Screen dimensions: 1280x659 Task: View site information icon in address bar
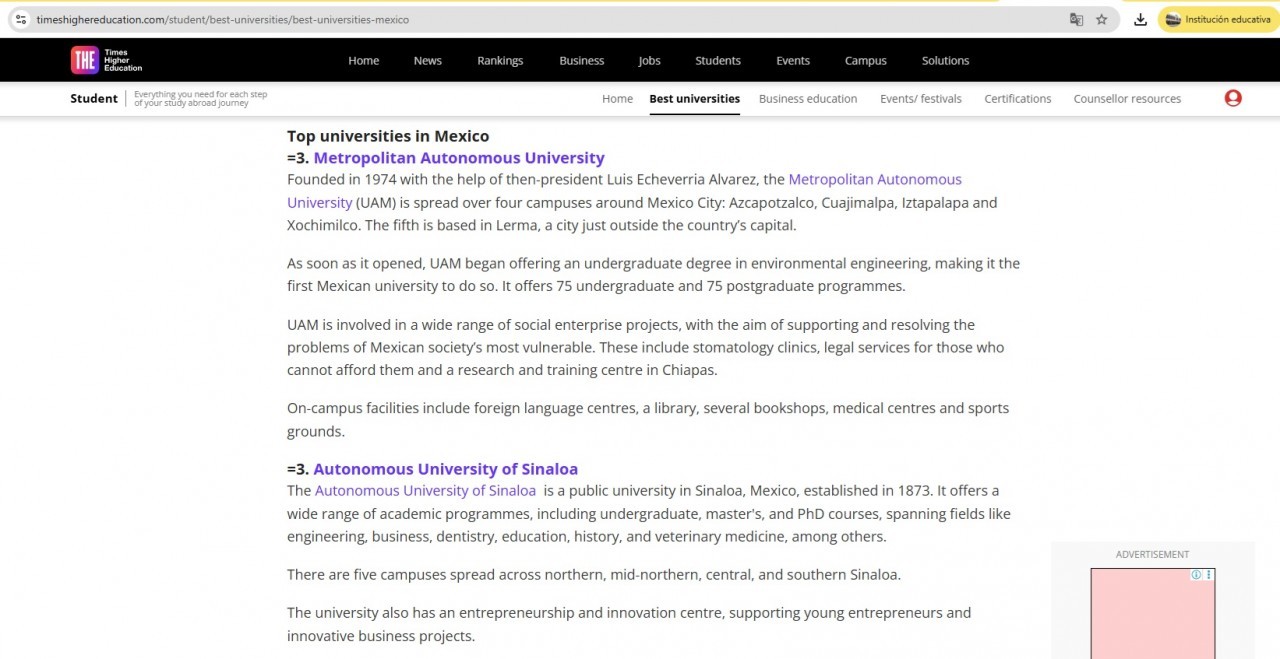coord(20,19)
